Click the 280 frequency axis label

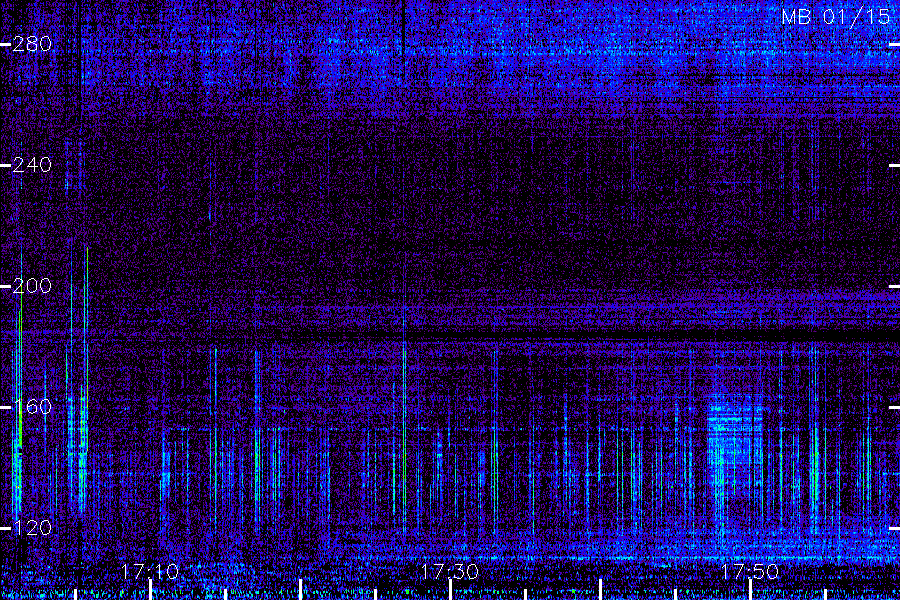(x=32, y=44)
